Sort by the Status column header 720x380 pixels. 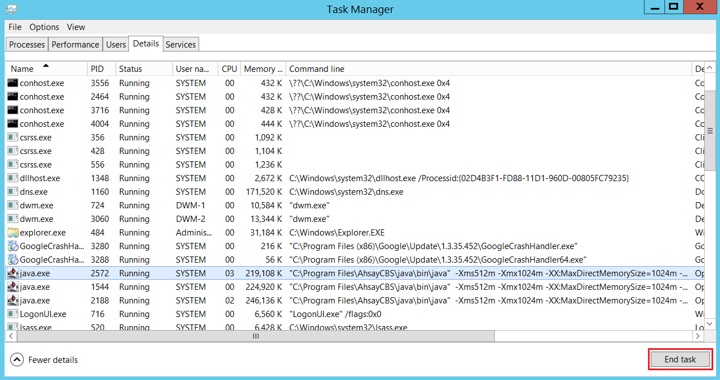144,69
